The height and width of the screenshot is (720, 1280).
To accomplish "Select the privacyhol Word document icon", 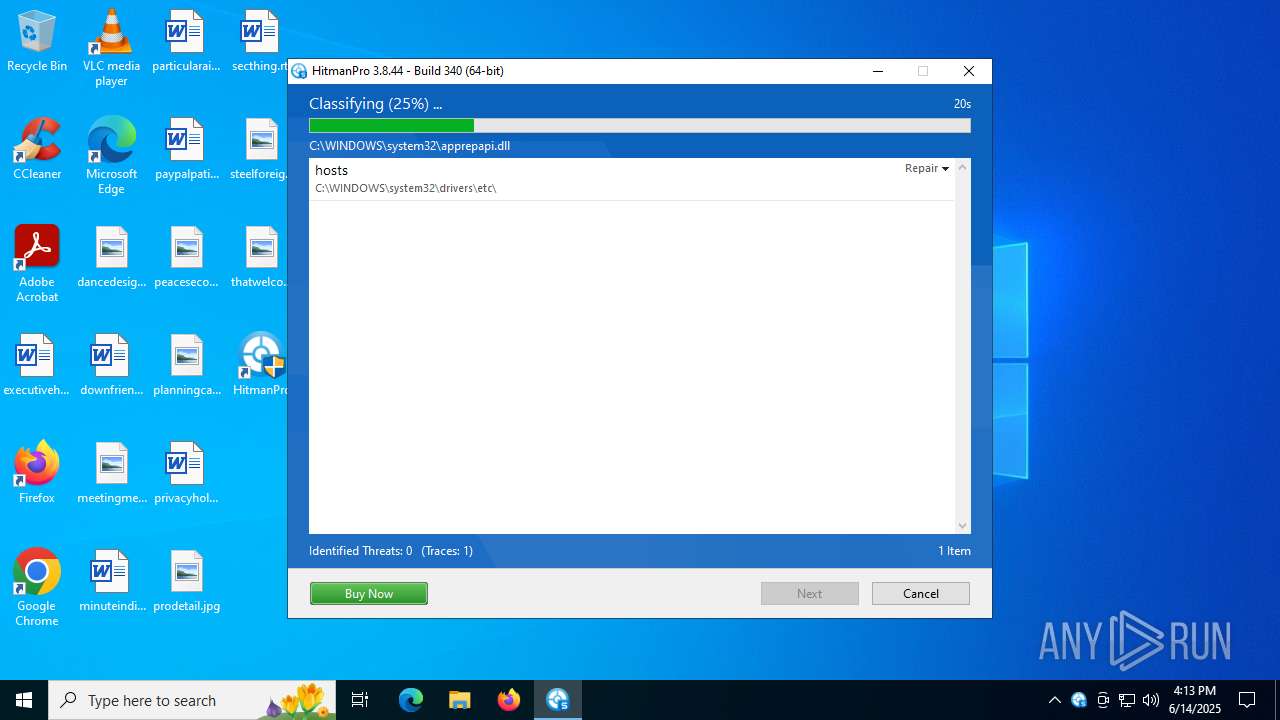I will tap(186, 473).
